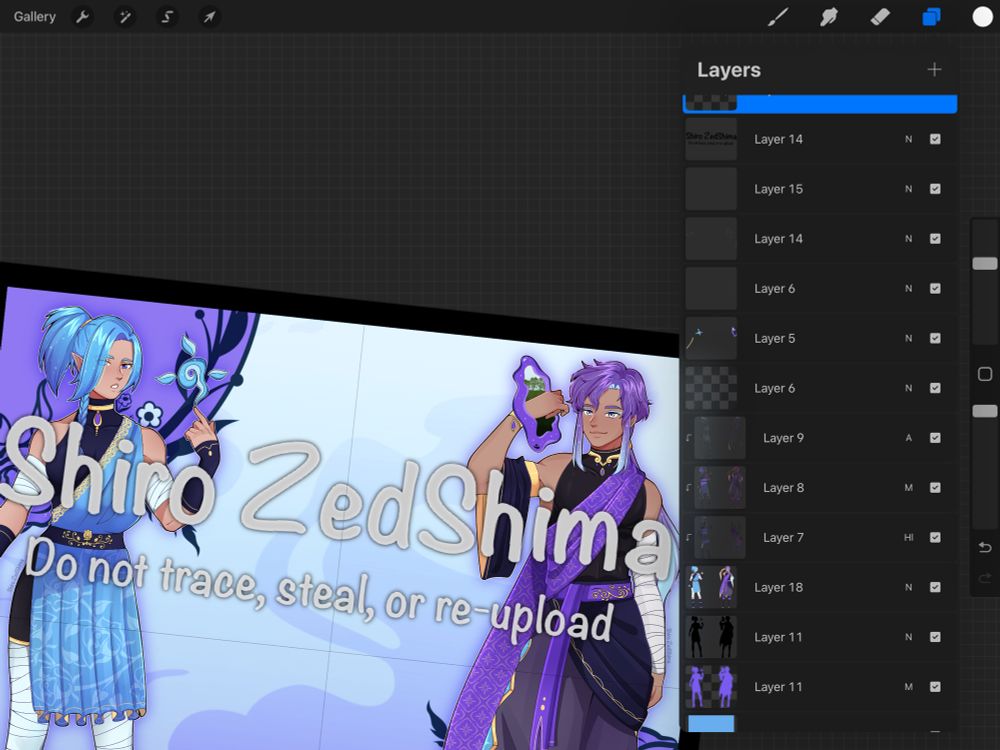Undo the last action with sidebar arrow

click(x=985, y=547)
